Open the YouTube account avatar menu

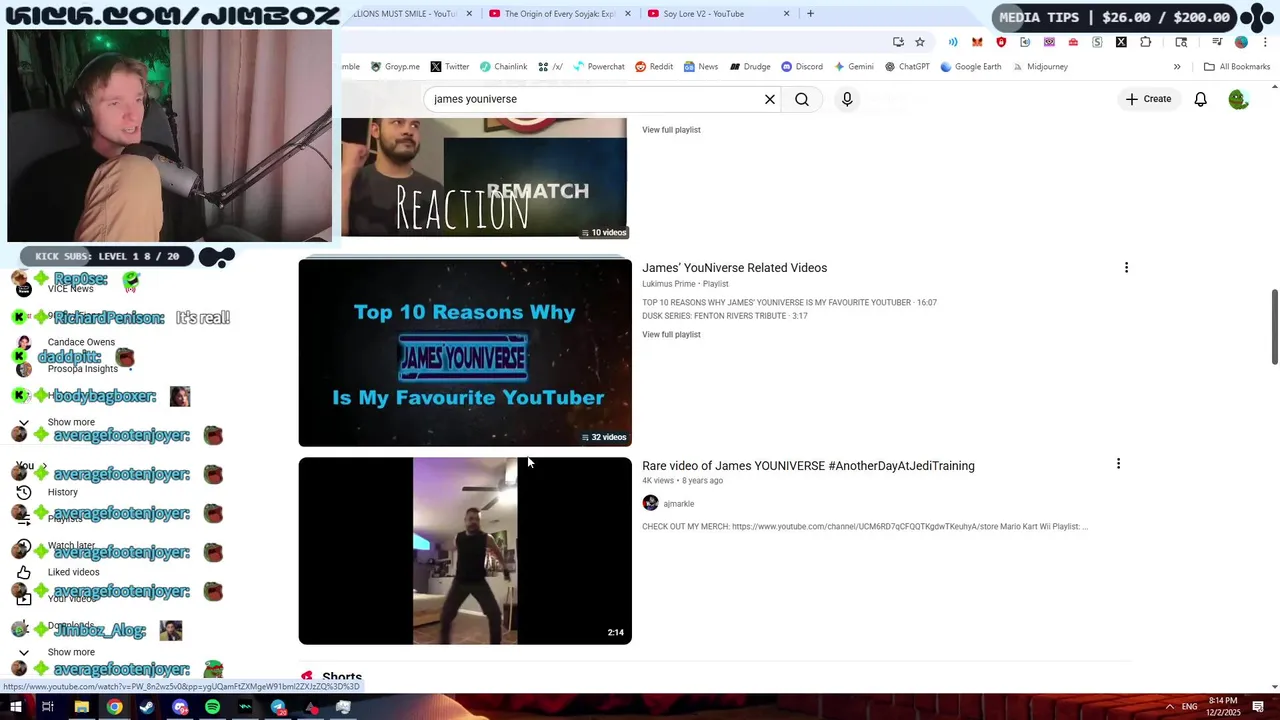[1239, 99]
